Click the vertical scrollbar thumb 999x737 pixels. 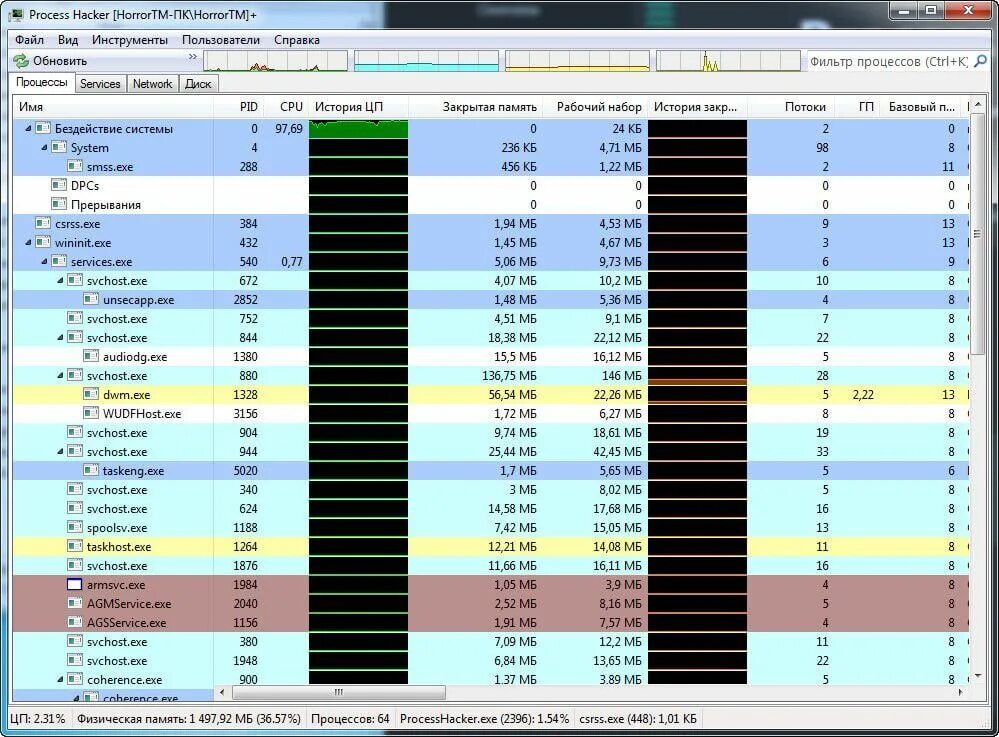click(978, 234)
